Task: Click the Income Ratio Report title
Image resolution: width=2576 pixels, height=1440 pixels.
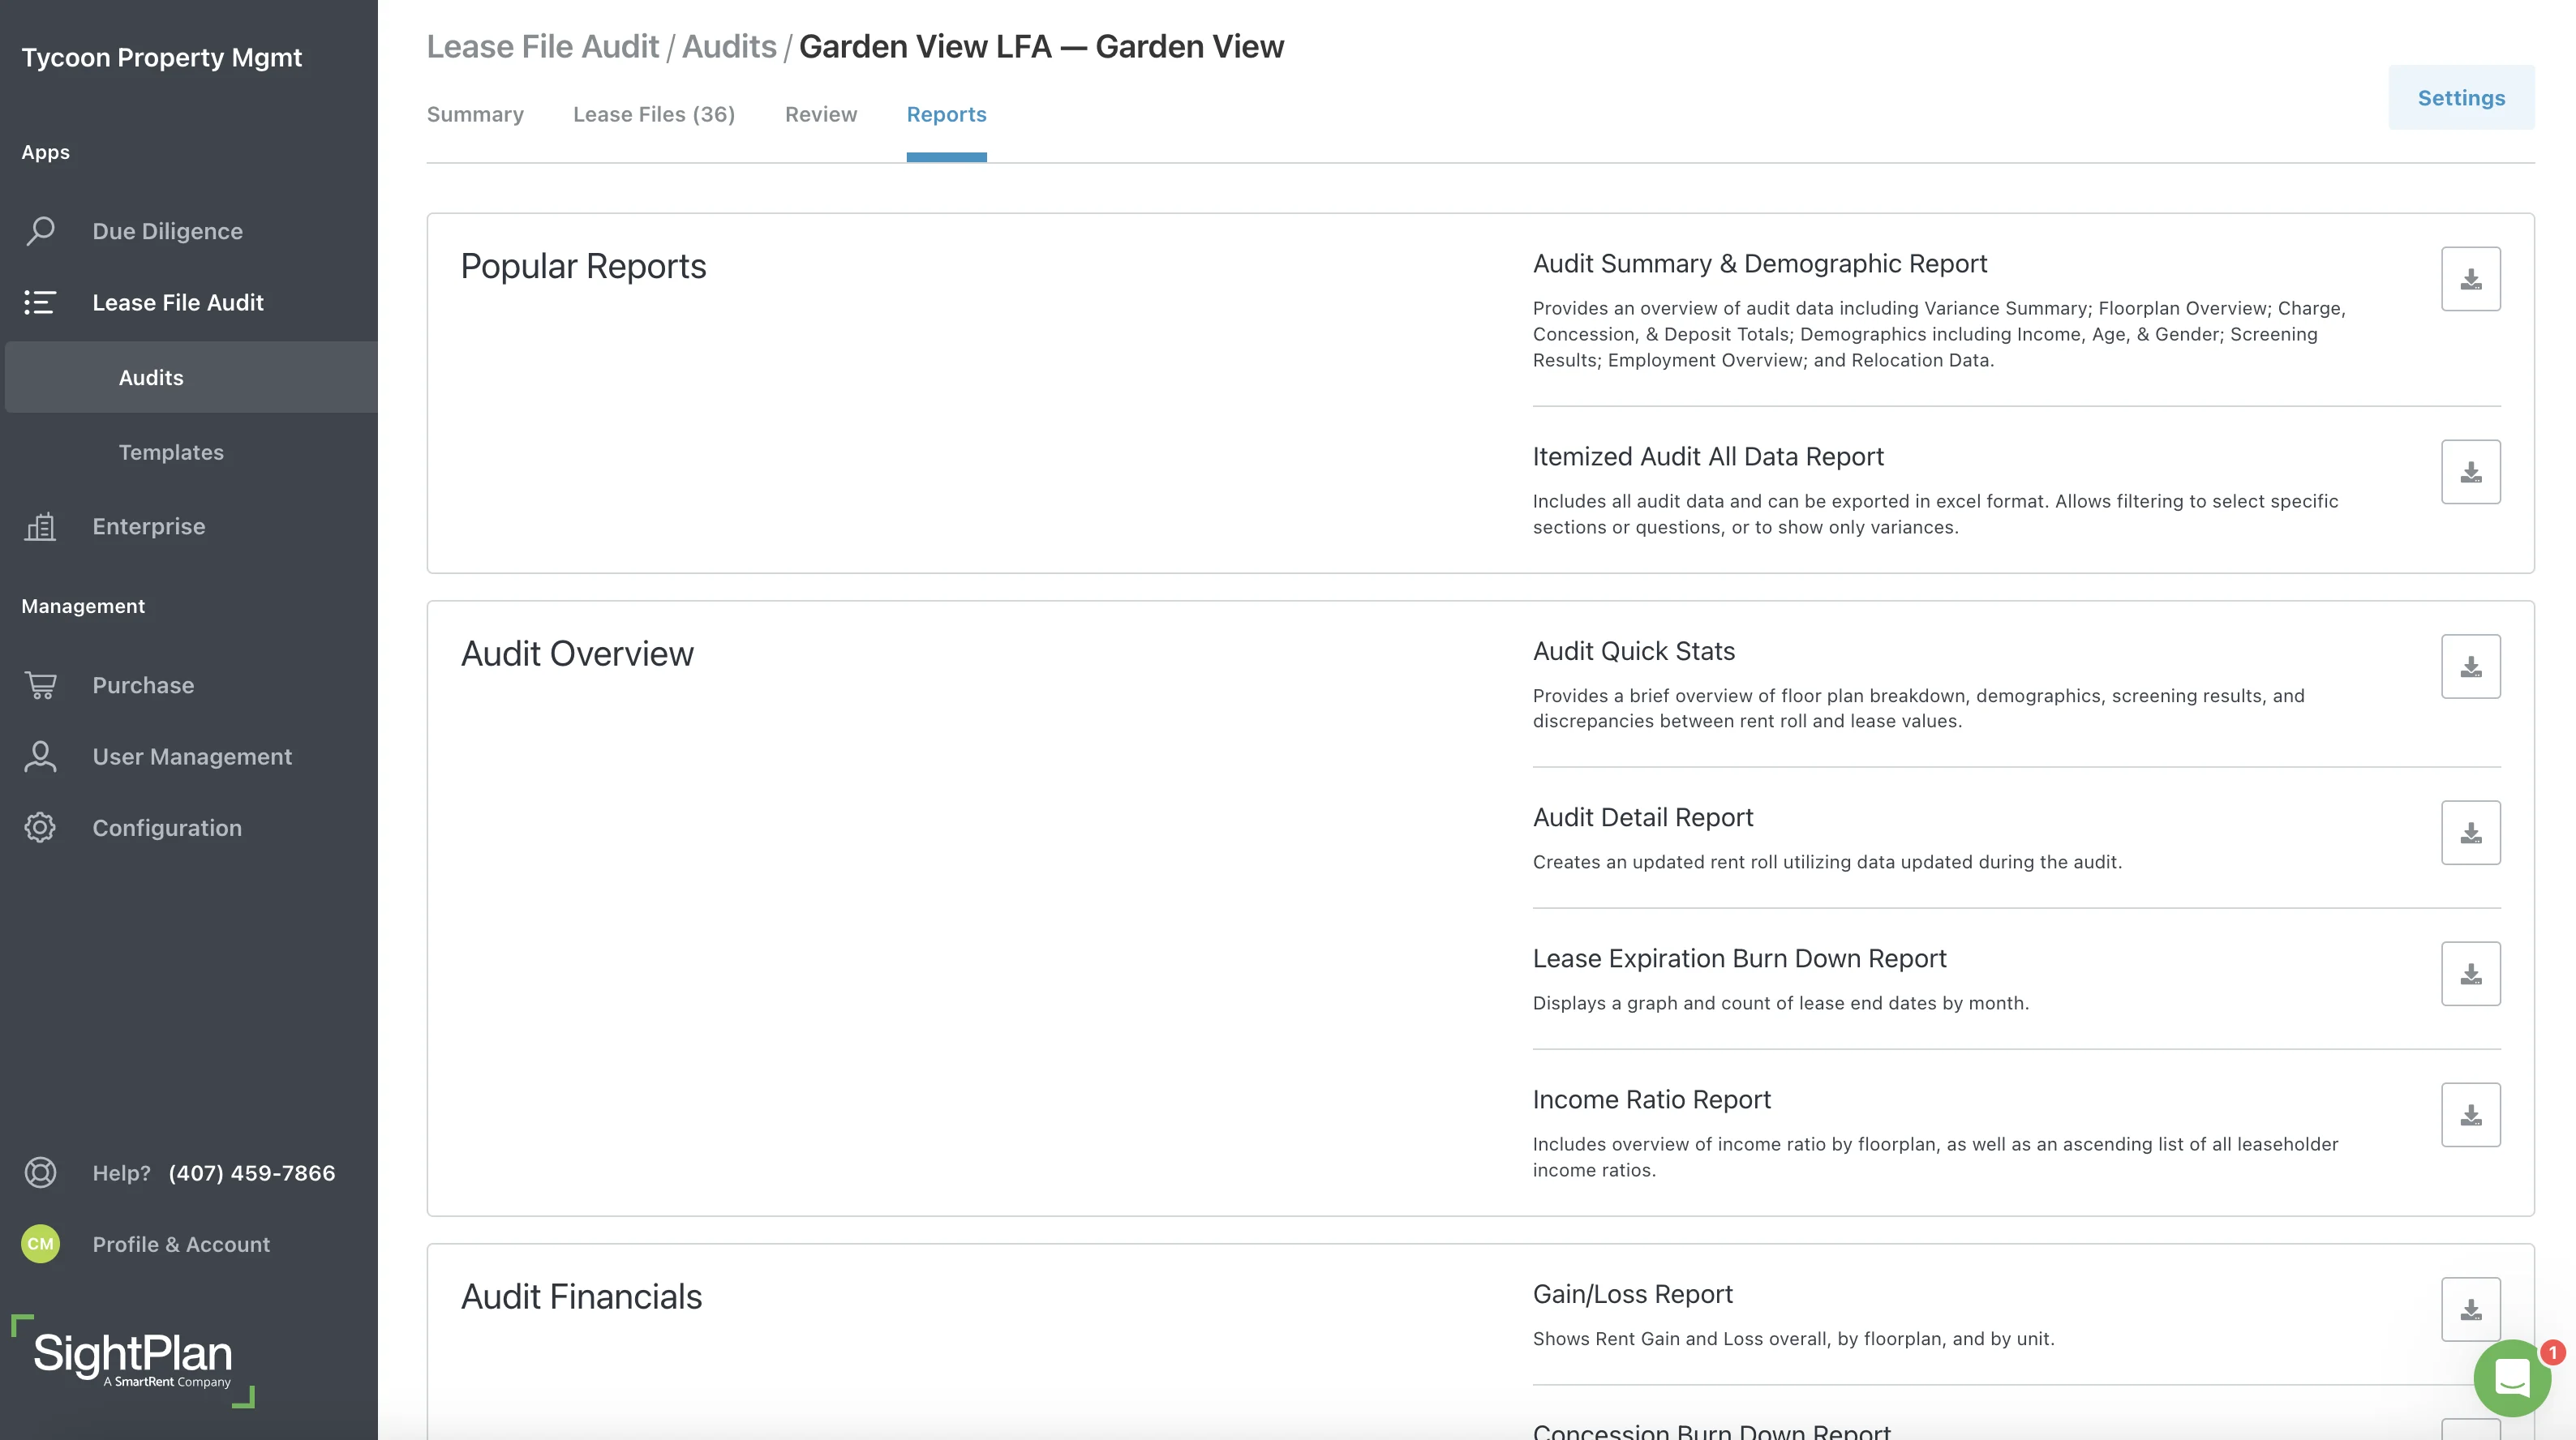Action: [x=1652, y=1099]
